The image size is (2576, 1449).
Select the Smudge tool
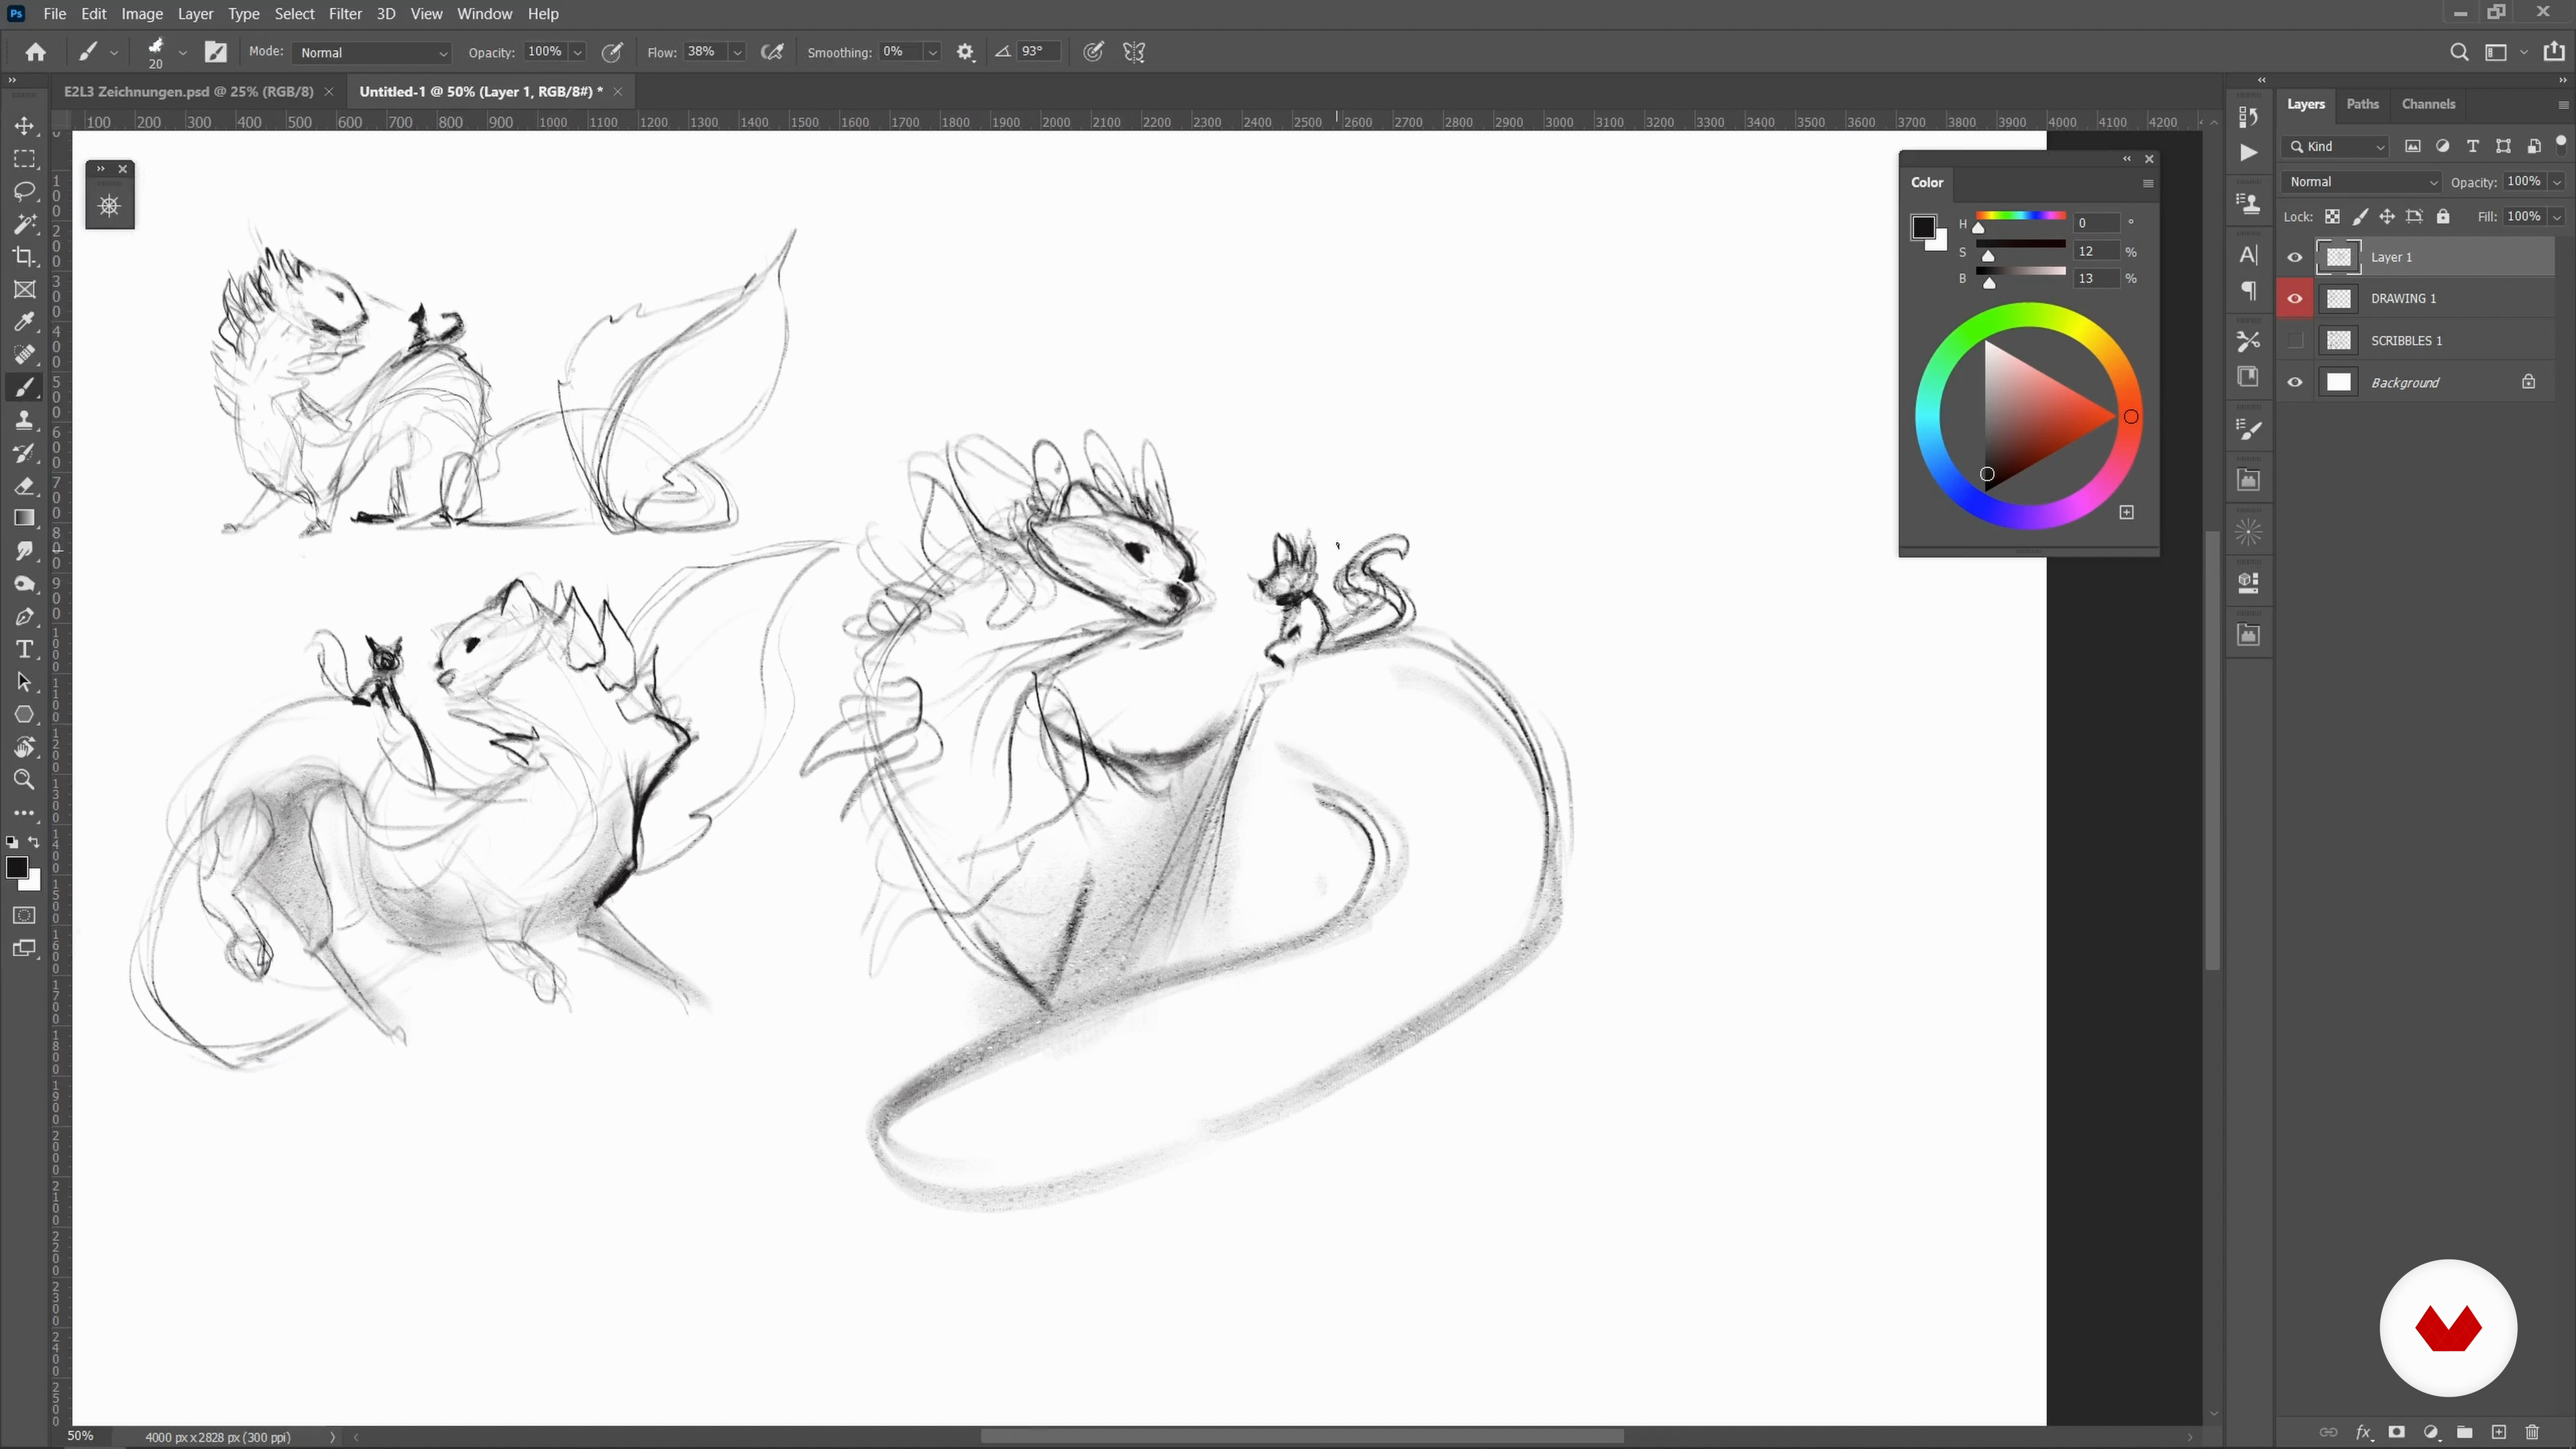[25, 551]
